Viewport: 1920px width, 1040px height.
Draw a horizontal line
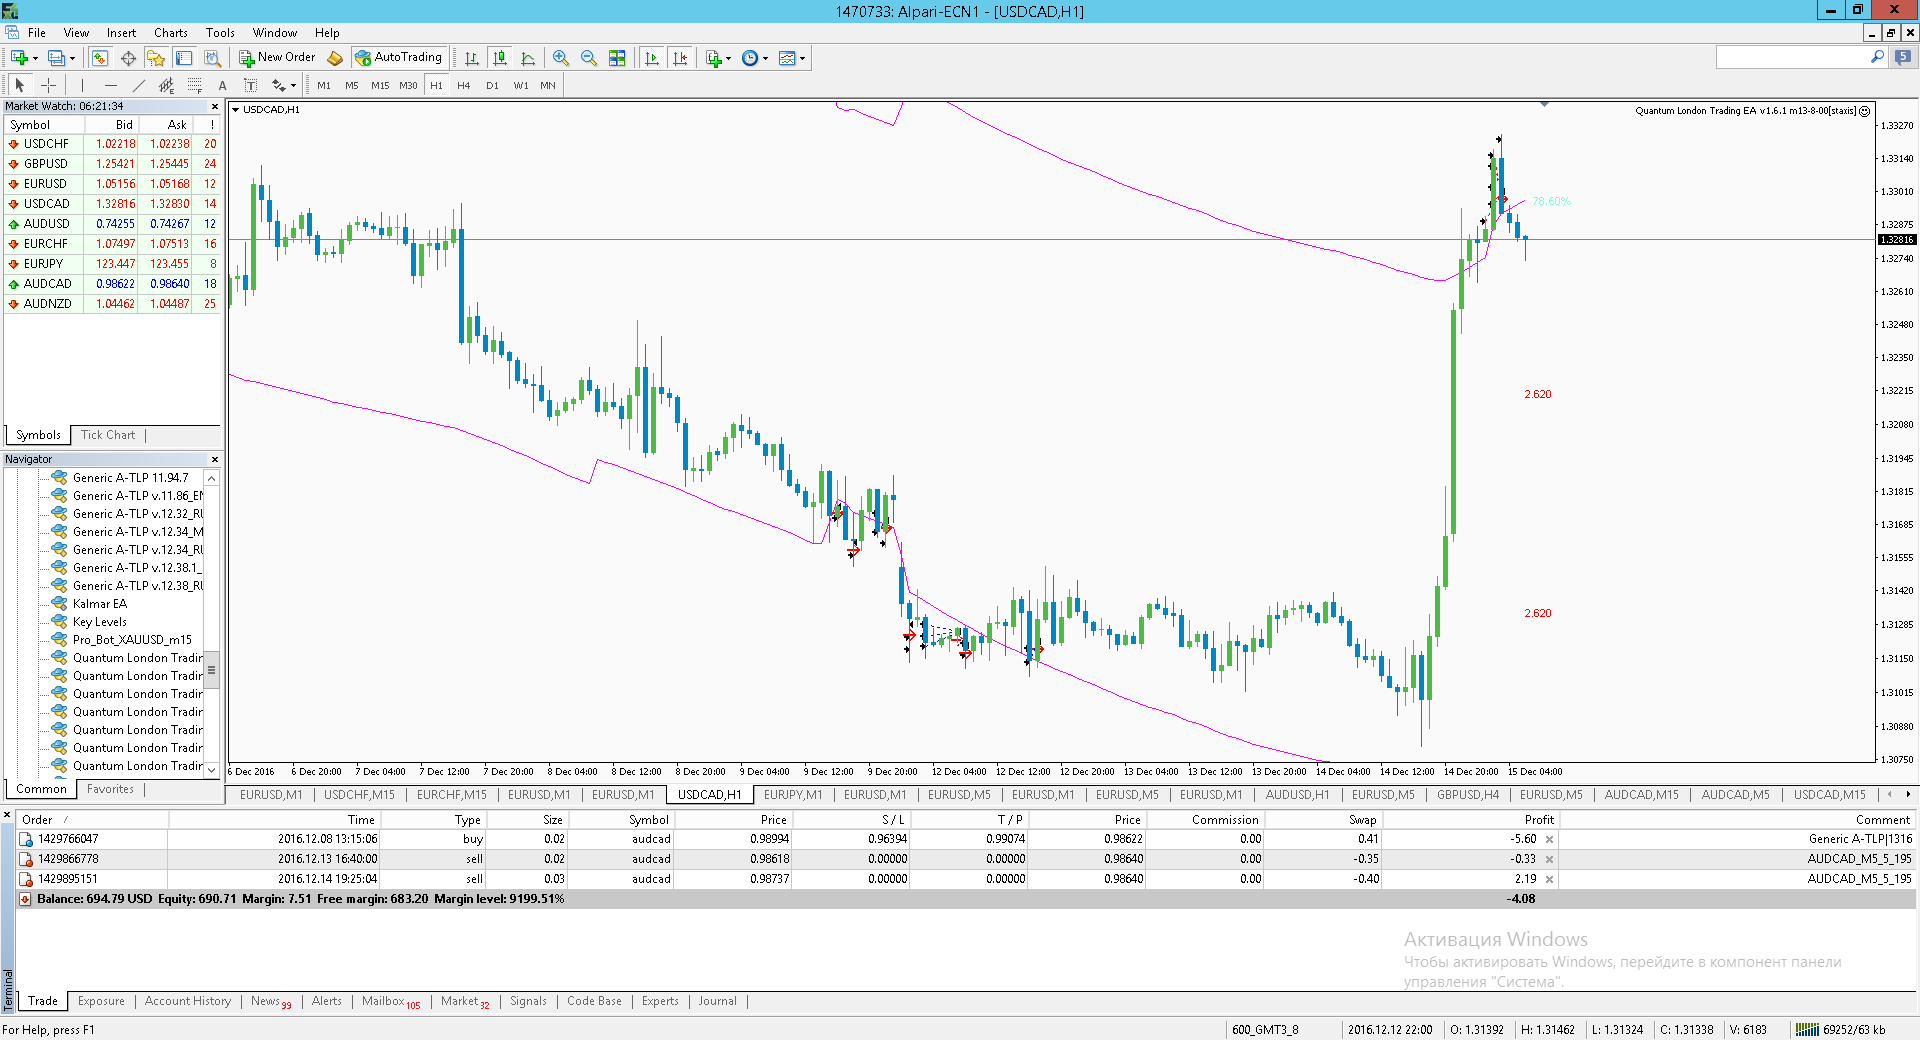111,85
